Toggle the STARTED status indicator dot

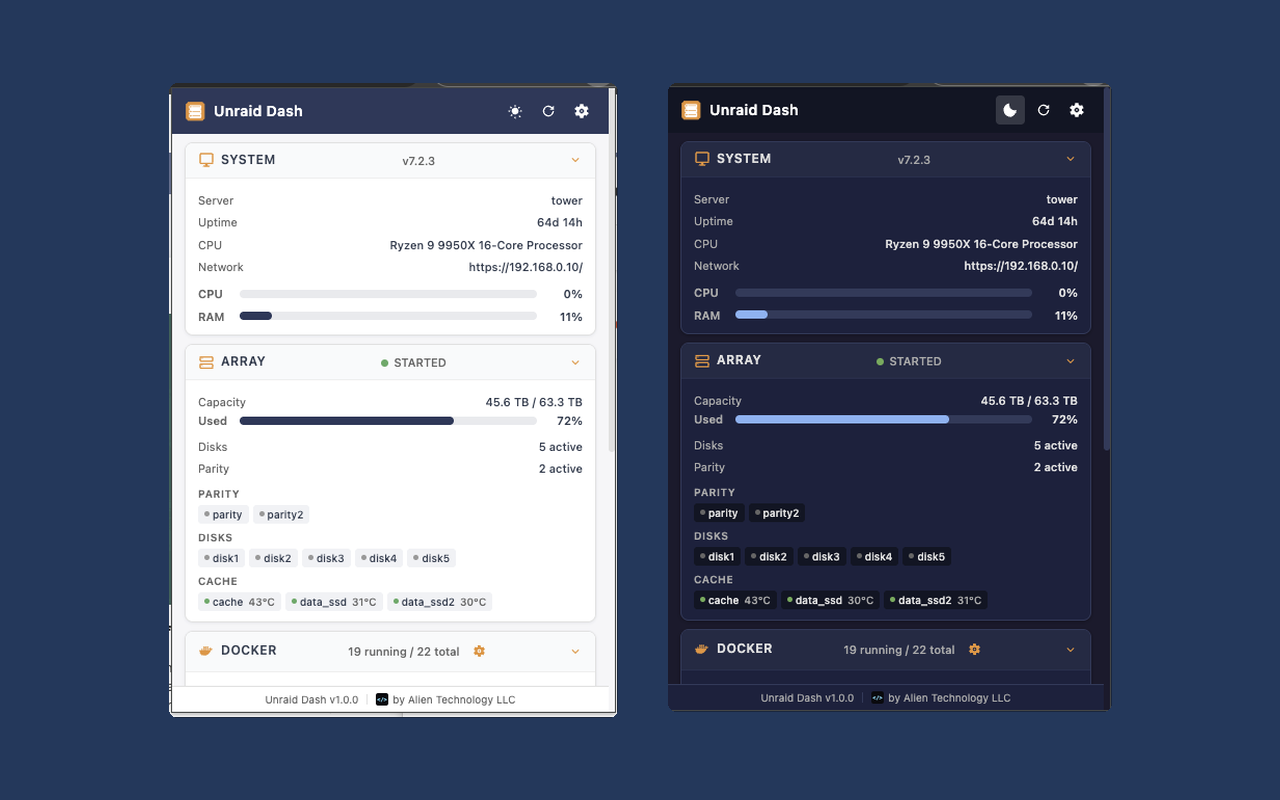(383, 362)
